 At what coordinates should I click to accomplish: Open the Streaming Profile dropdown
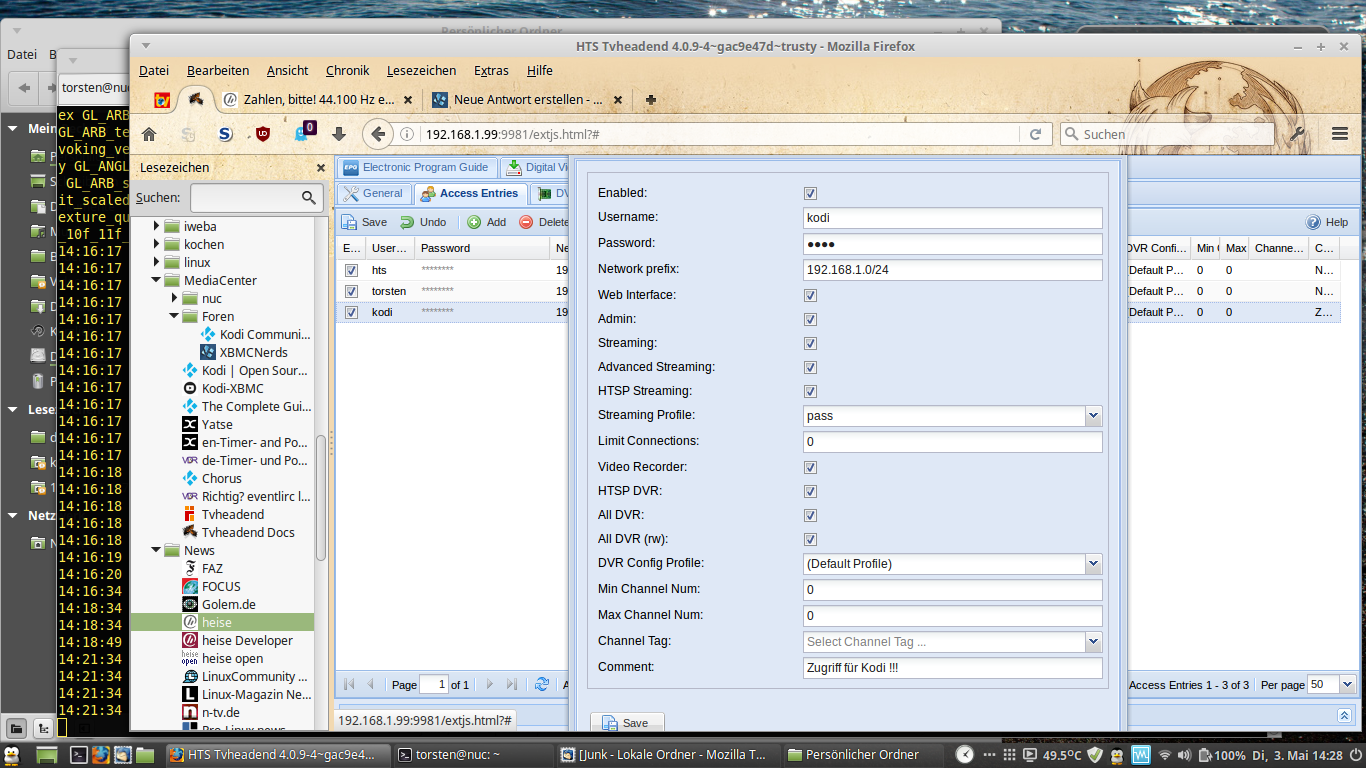click(1093, 415)
